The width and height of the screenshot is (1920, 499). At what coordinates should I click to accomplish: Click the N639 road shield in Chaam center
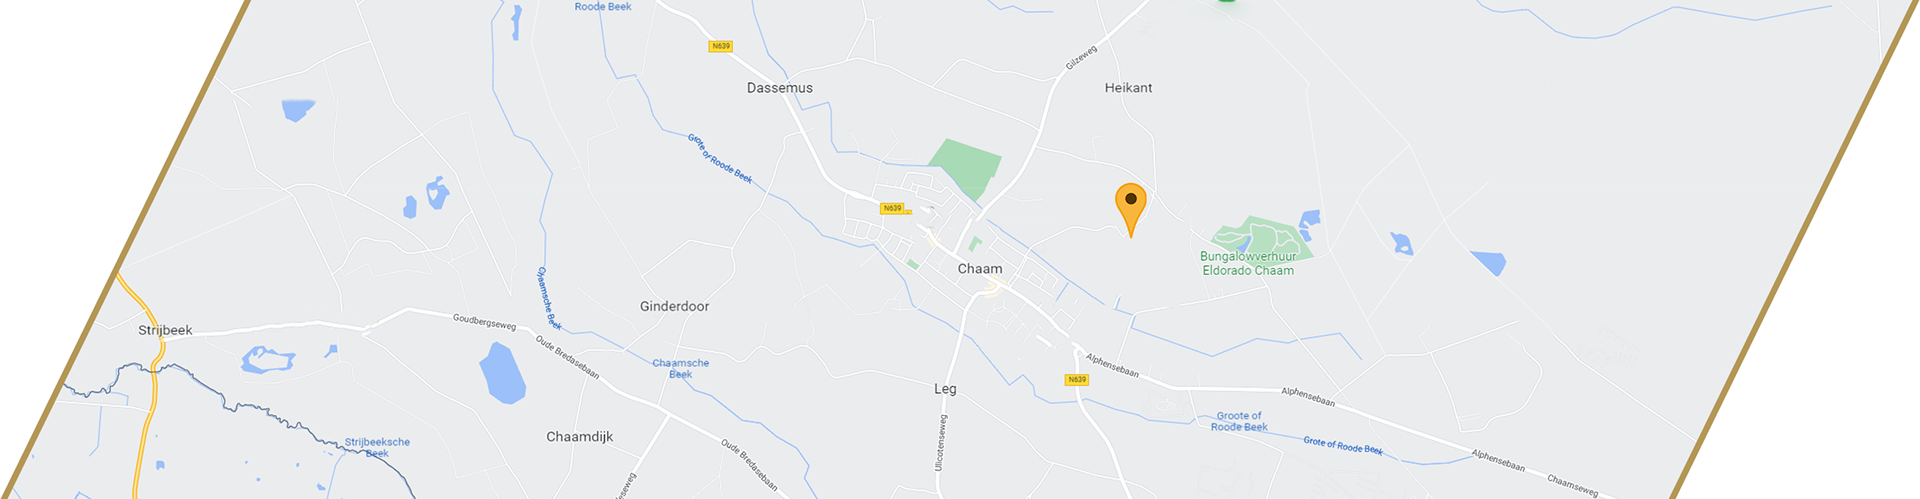(892, 208)
